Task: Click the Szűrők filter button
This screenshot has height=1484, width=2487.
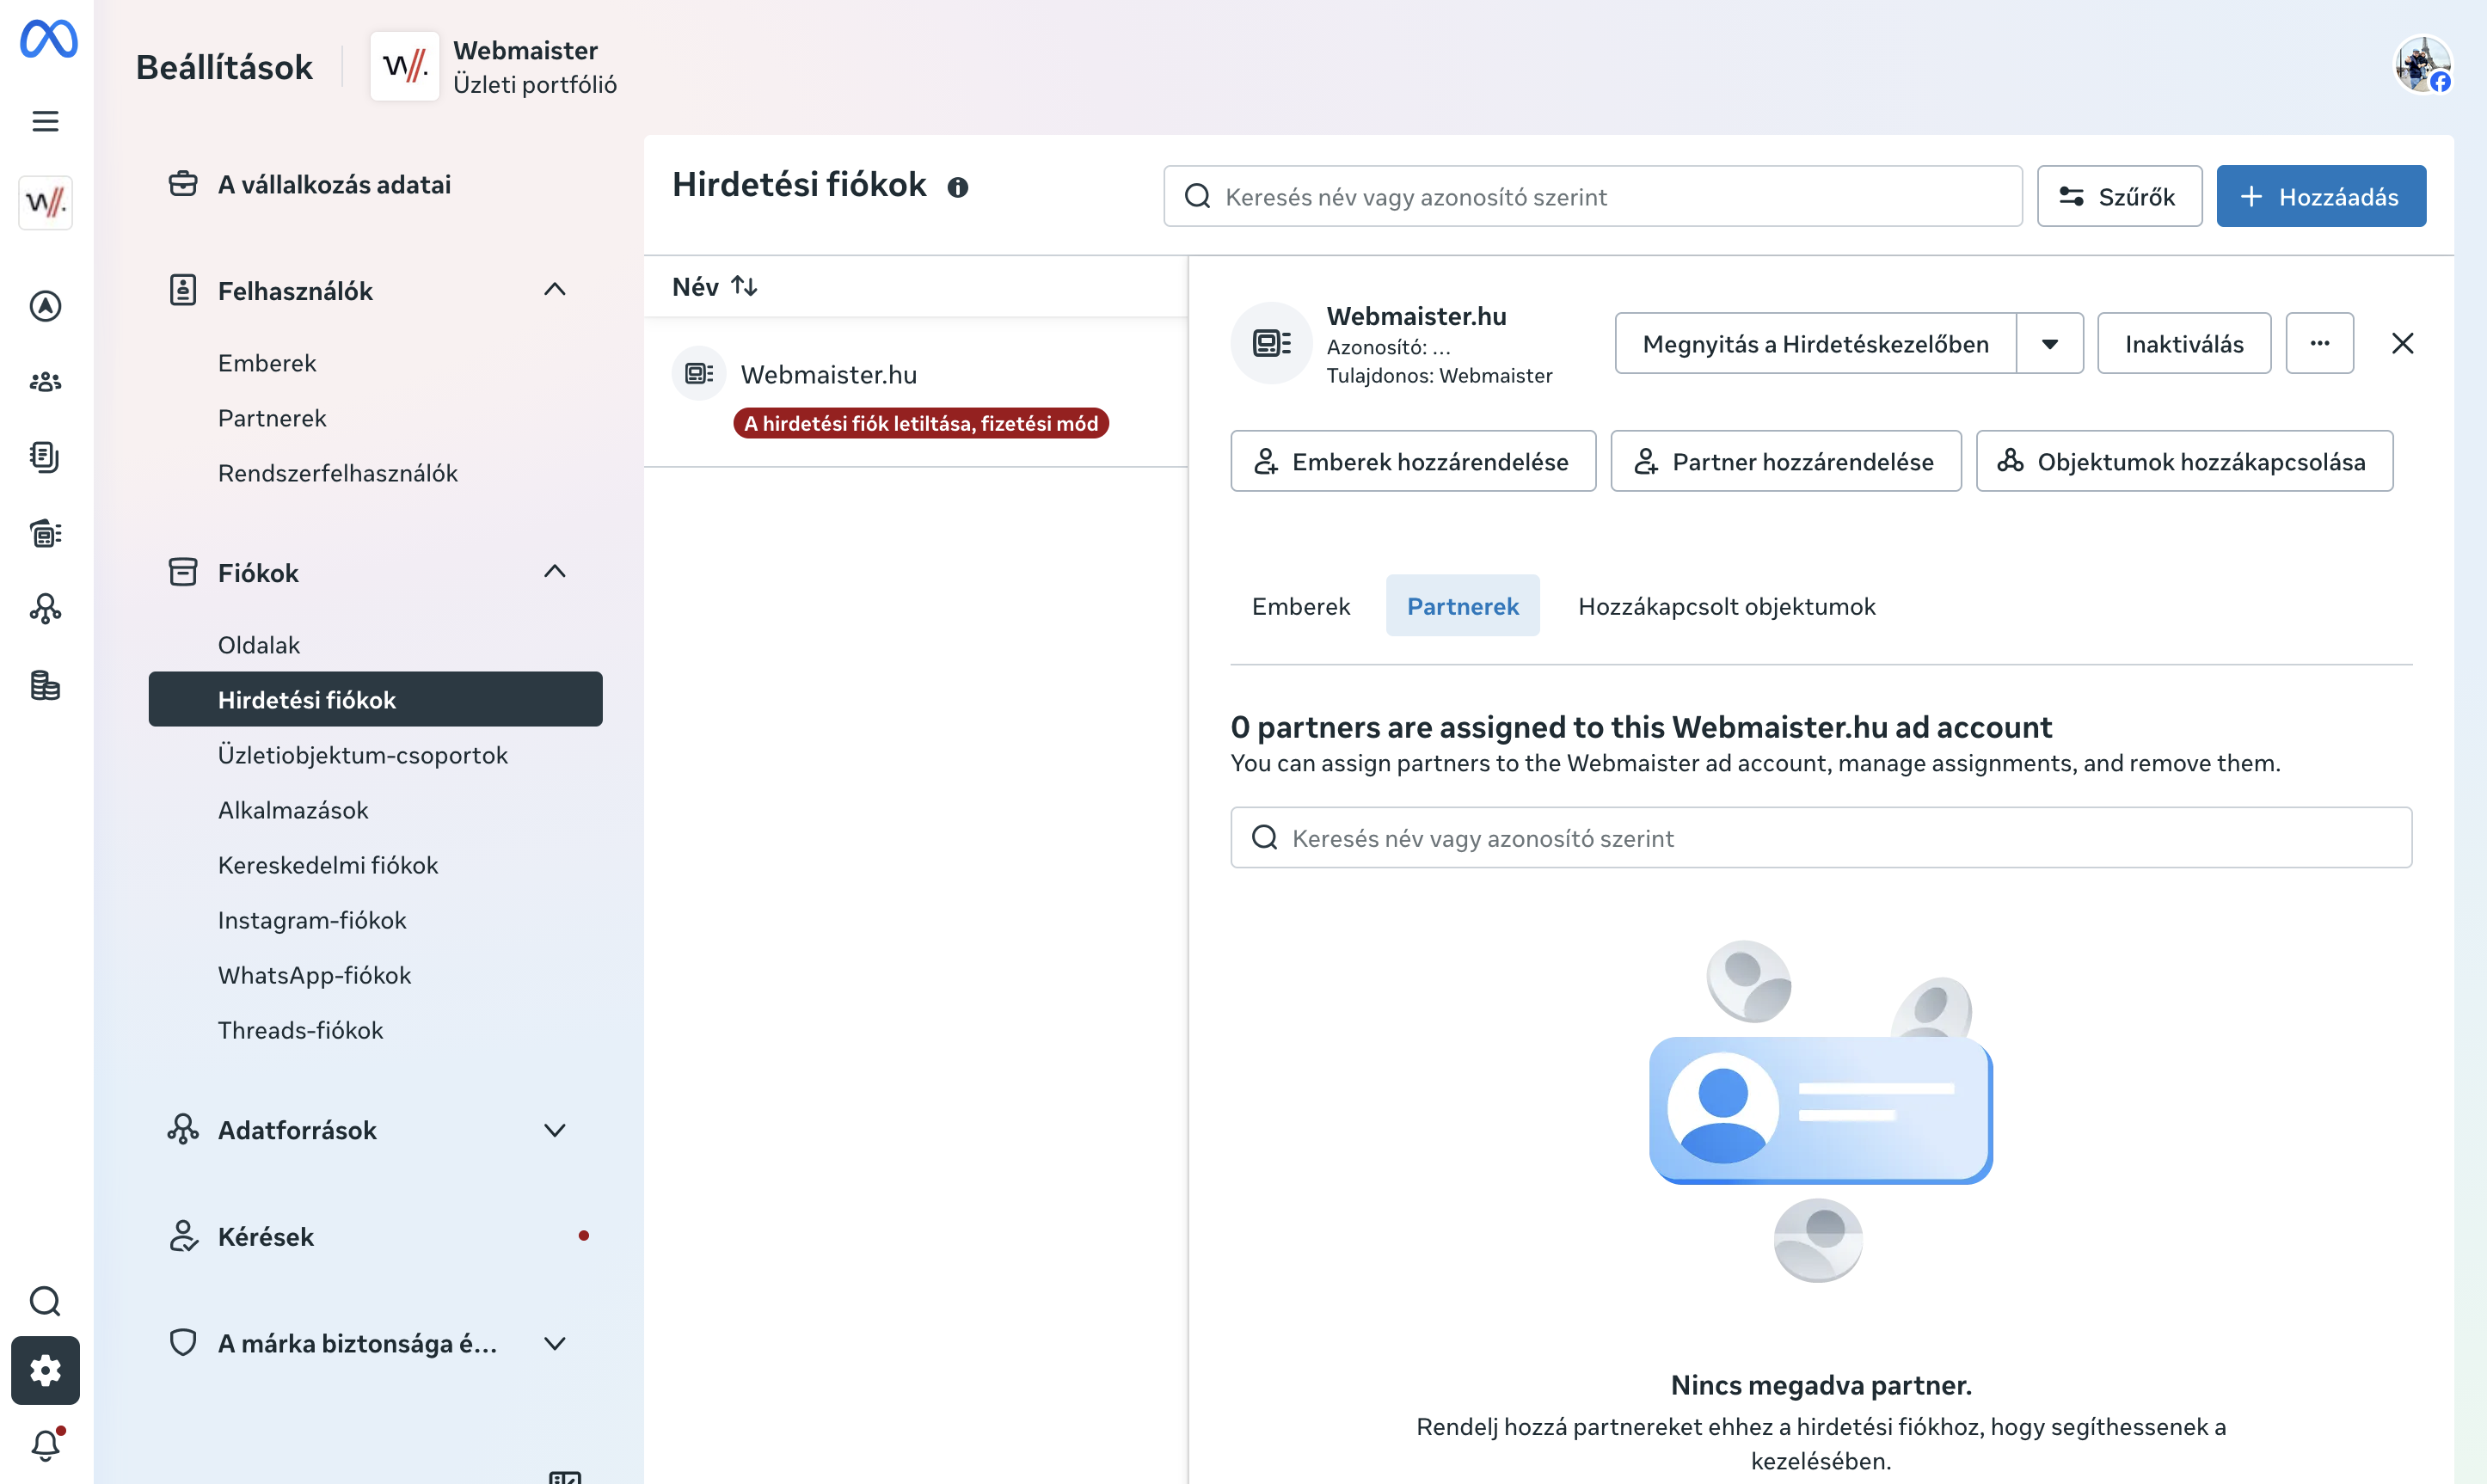Action: 2119,196
